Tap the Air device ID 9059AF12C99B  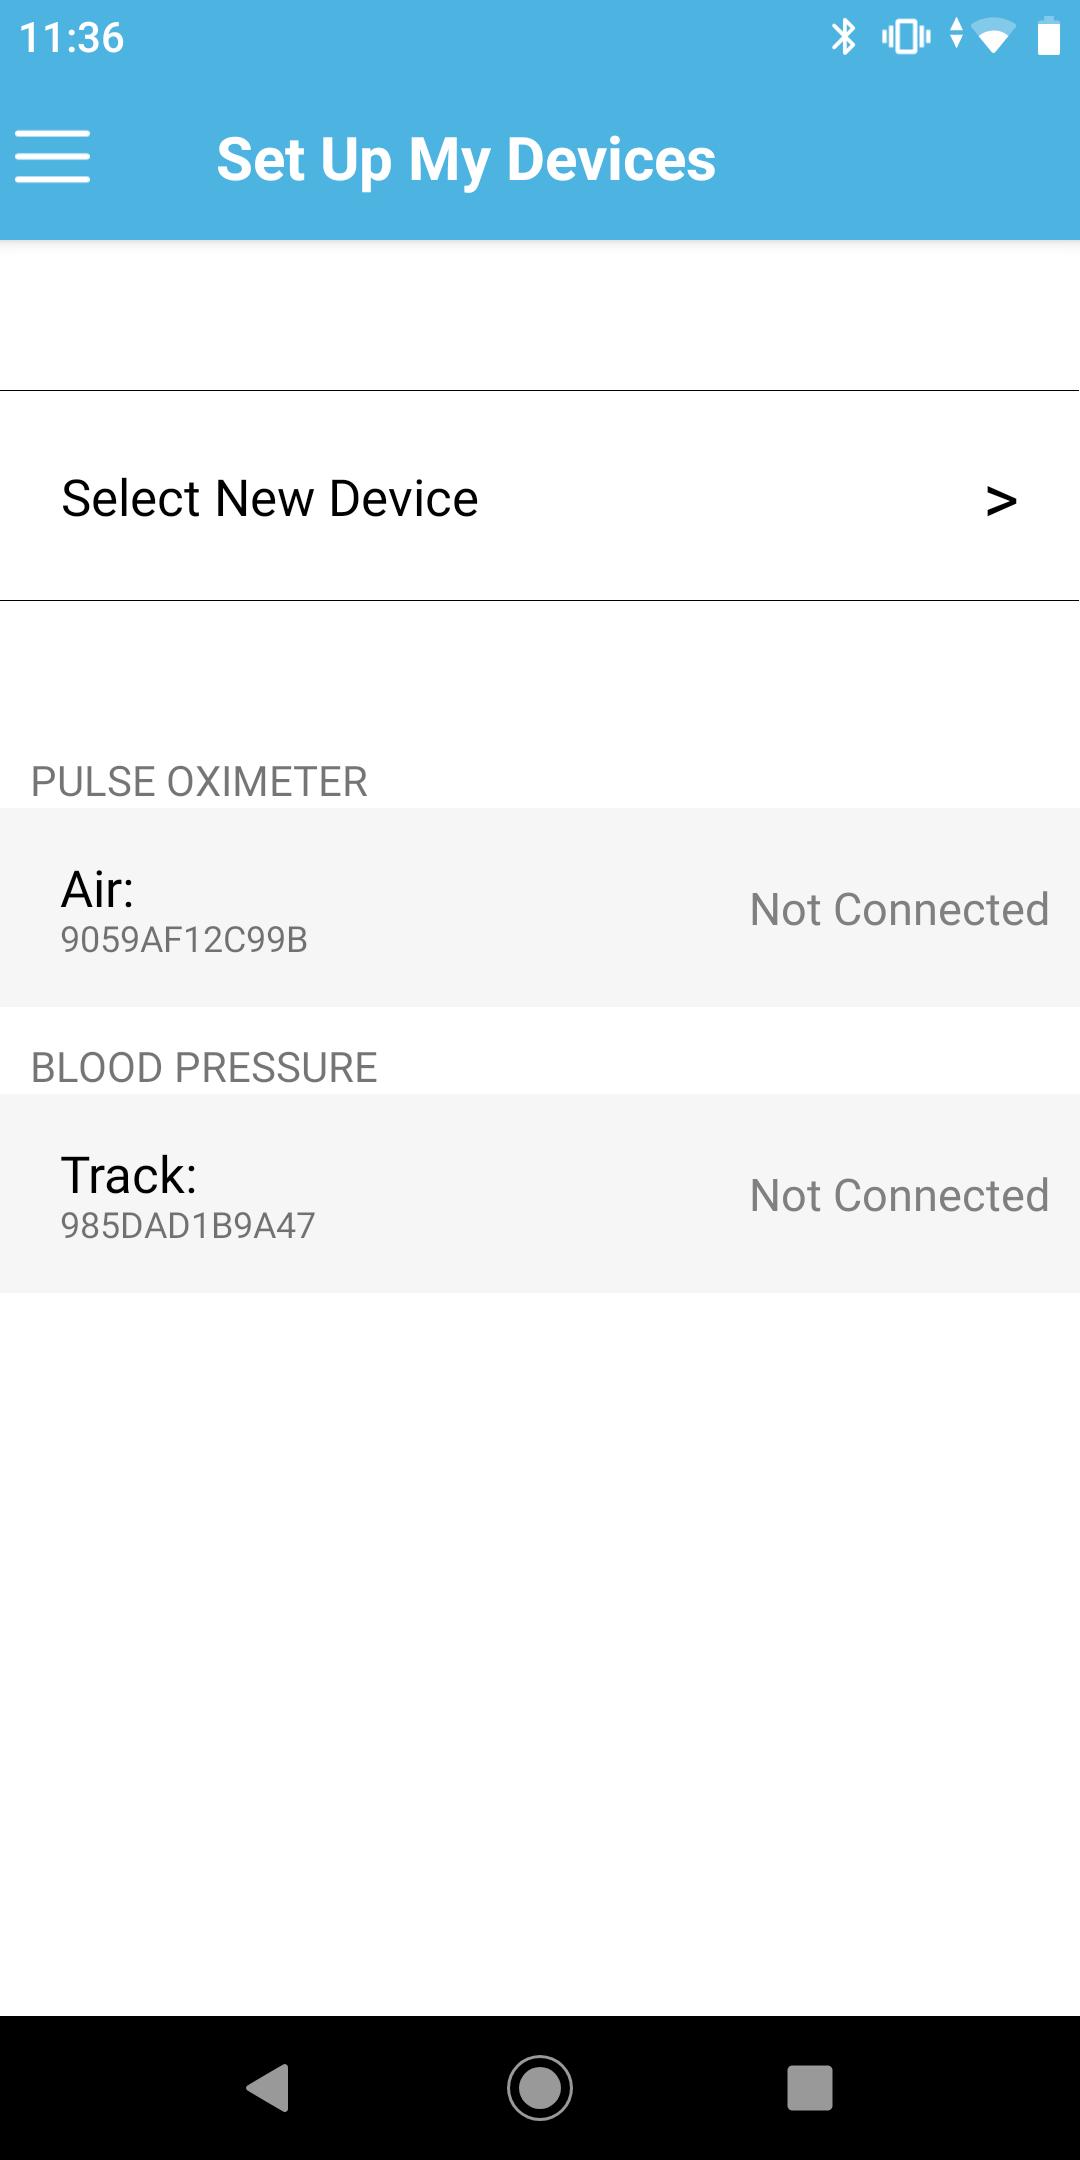point(184,940)
